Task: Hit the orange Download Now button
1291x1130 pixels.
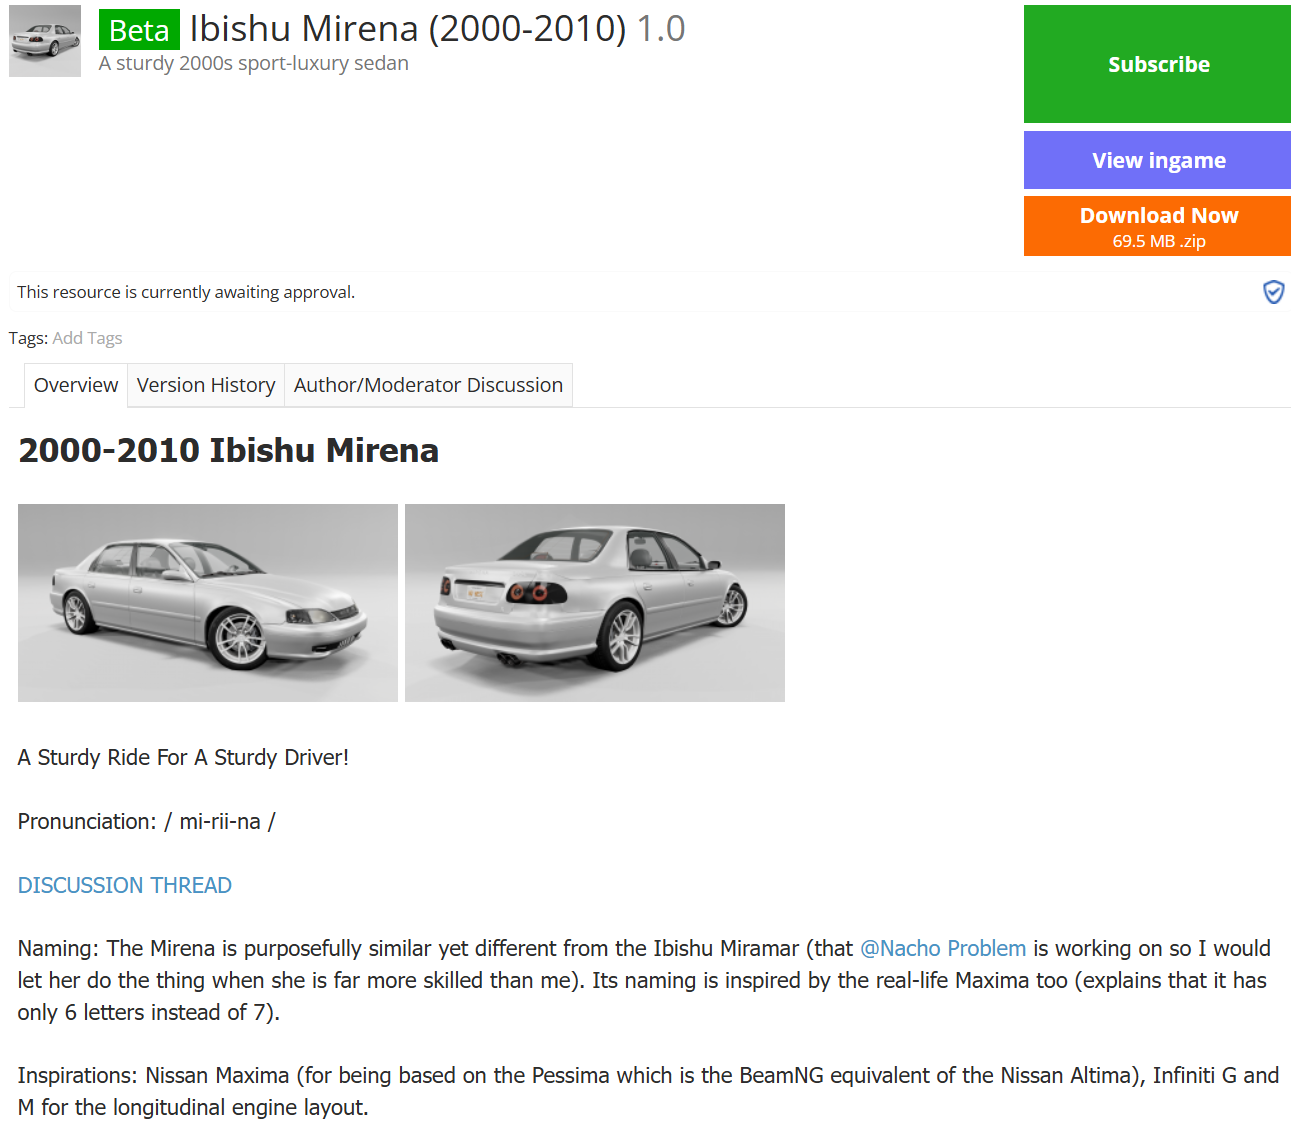Action: coord(1157,226)
